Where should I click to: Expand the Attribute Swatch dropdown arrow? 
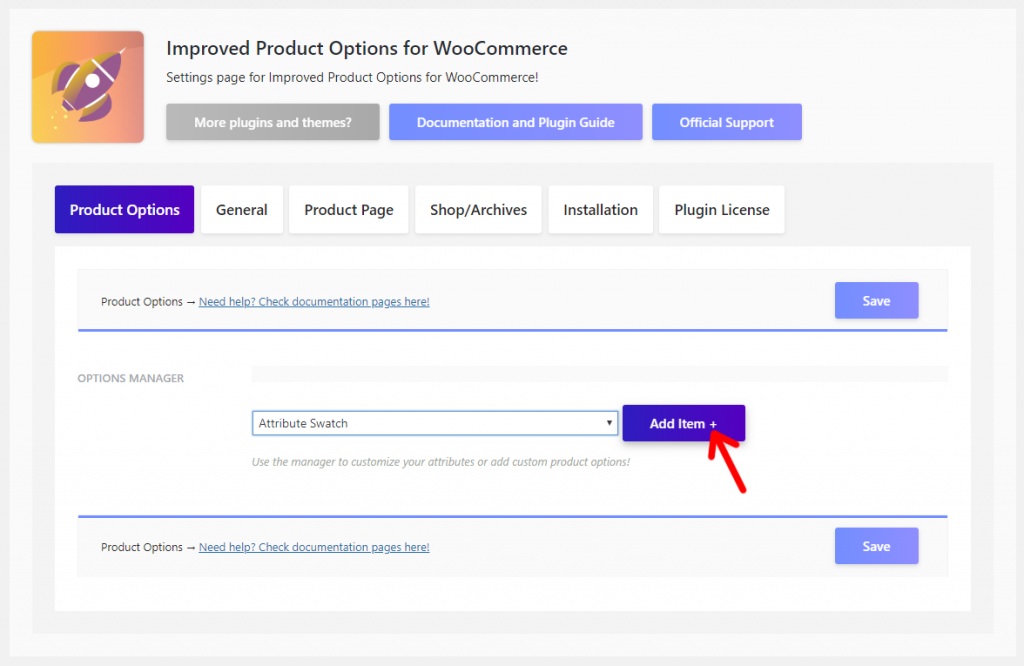coord(609,423)
